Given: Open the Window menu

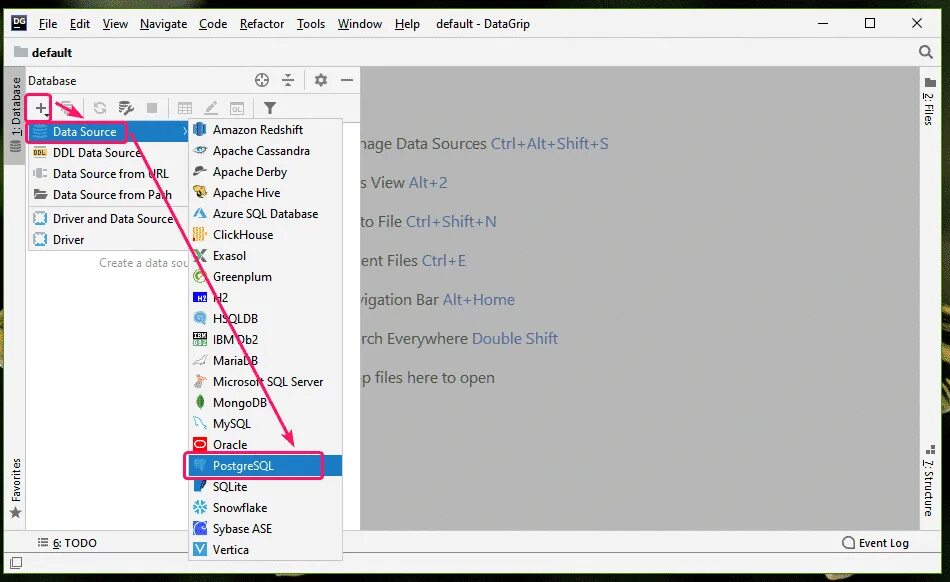Looking at the screenshot, I should click(x=360, y=24).
